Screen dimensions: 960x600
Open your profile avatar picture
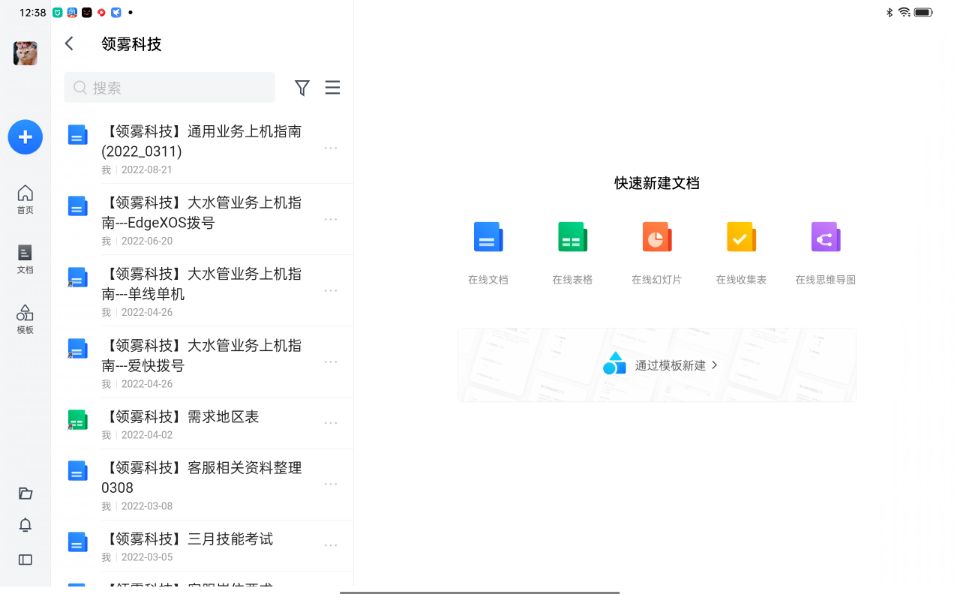pyautogui.click(x=25, y=52)
